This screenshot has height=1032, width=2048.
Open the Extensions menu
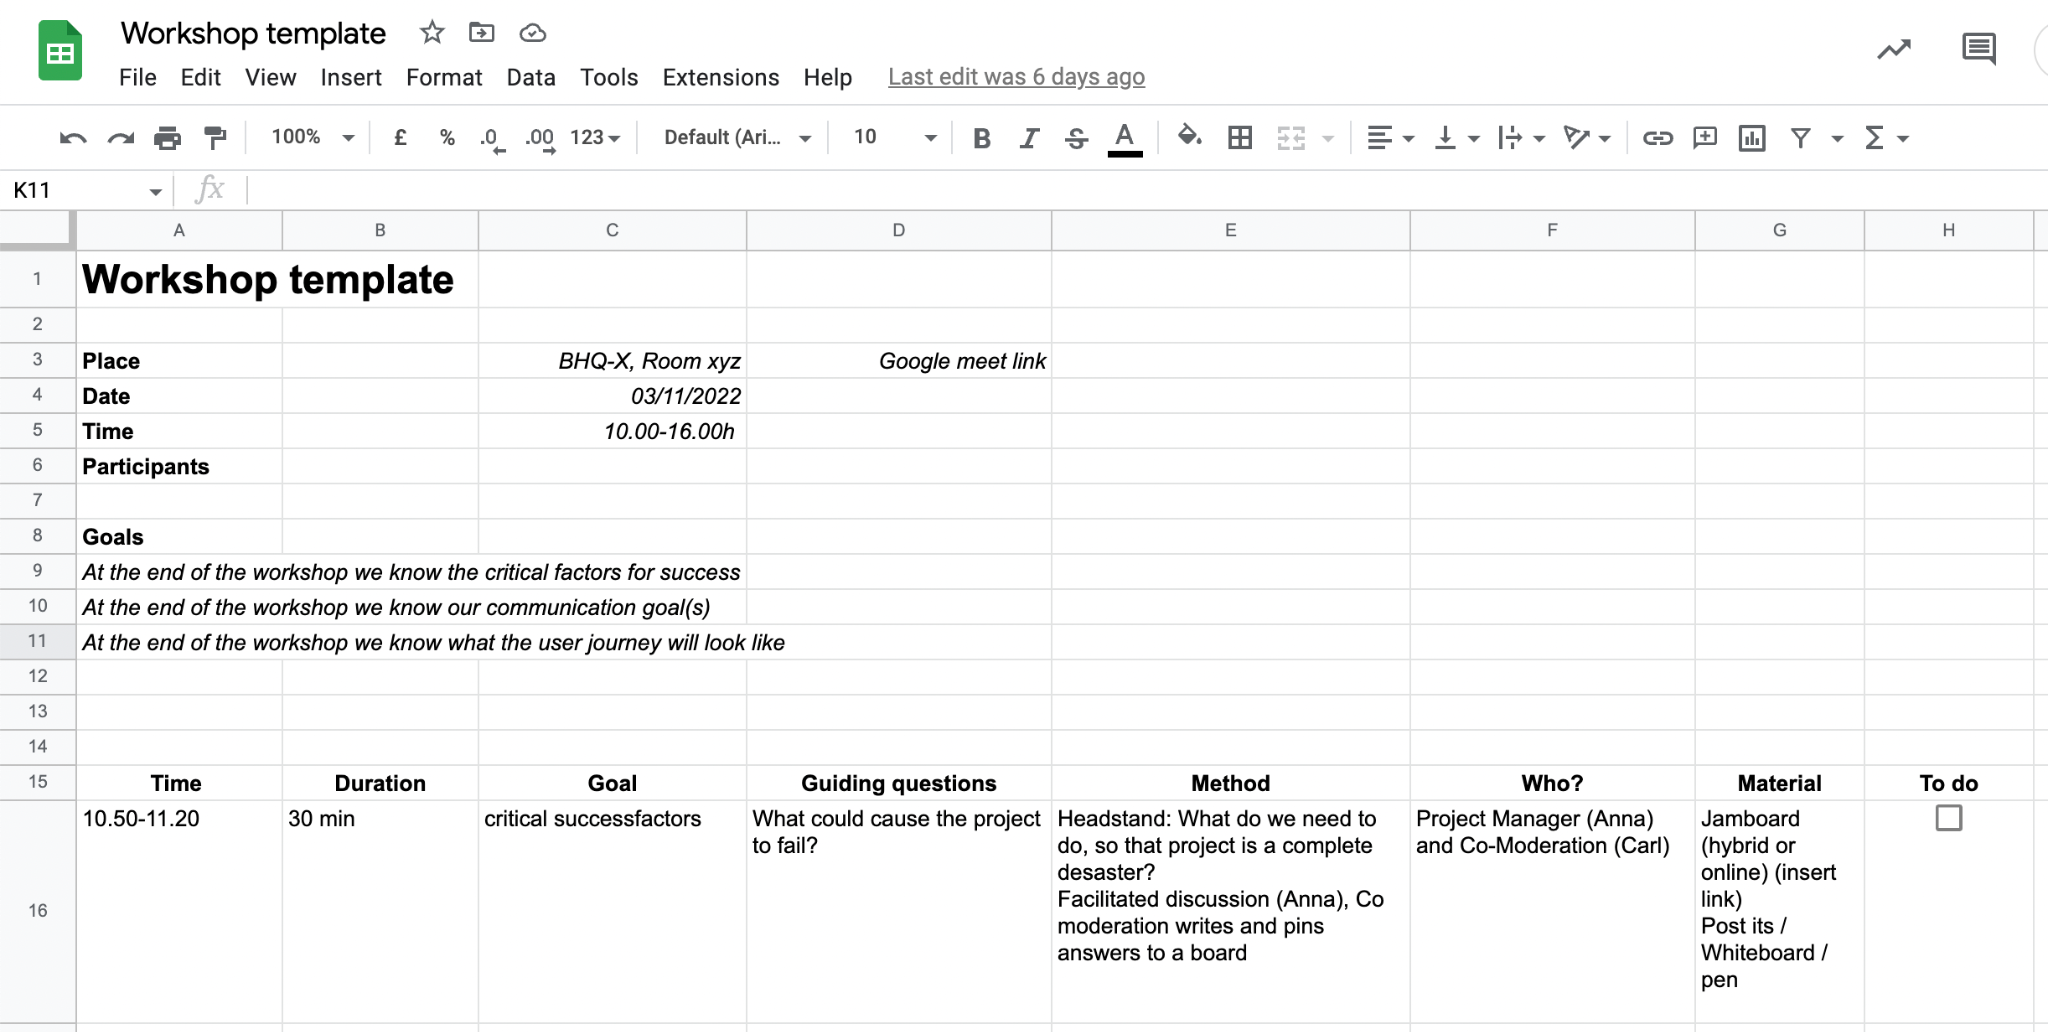point(721,77)
